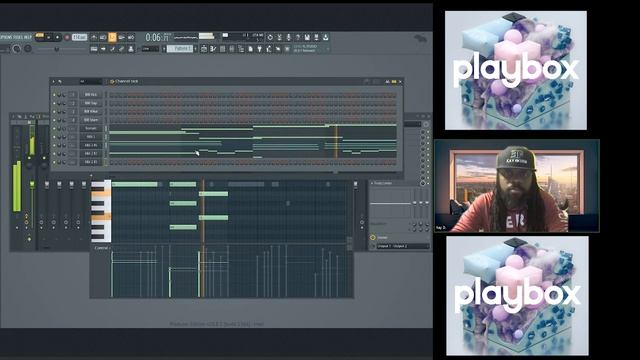The width and height of the screenshot is (640, 360).
Task: Click the page document icon in second toolbar row
Action: [x=250, y=49]
